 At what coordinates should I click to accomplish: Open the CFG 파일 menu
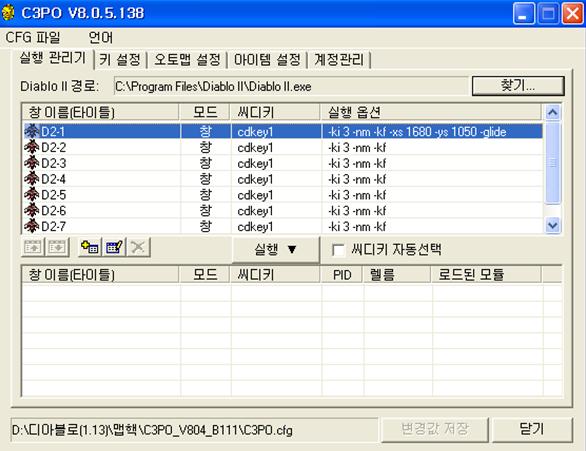33,37
